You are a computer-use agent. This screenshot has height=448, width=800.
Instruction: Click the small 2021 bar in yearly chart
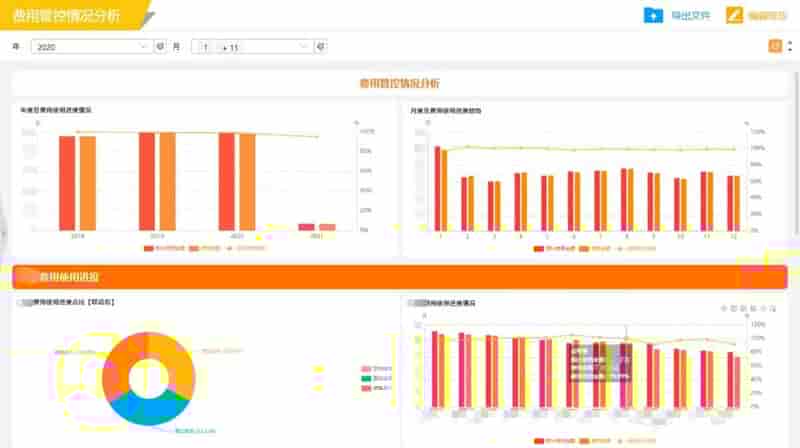(306, 227)
